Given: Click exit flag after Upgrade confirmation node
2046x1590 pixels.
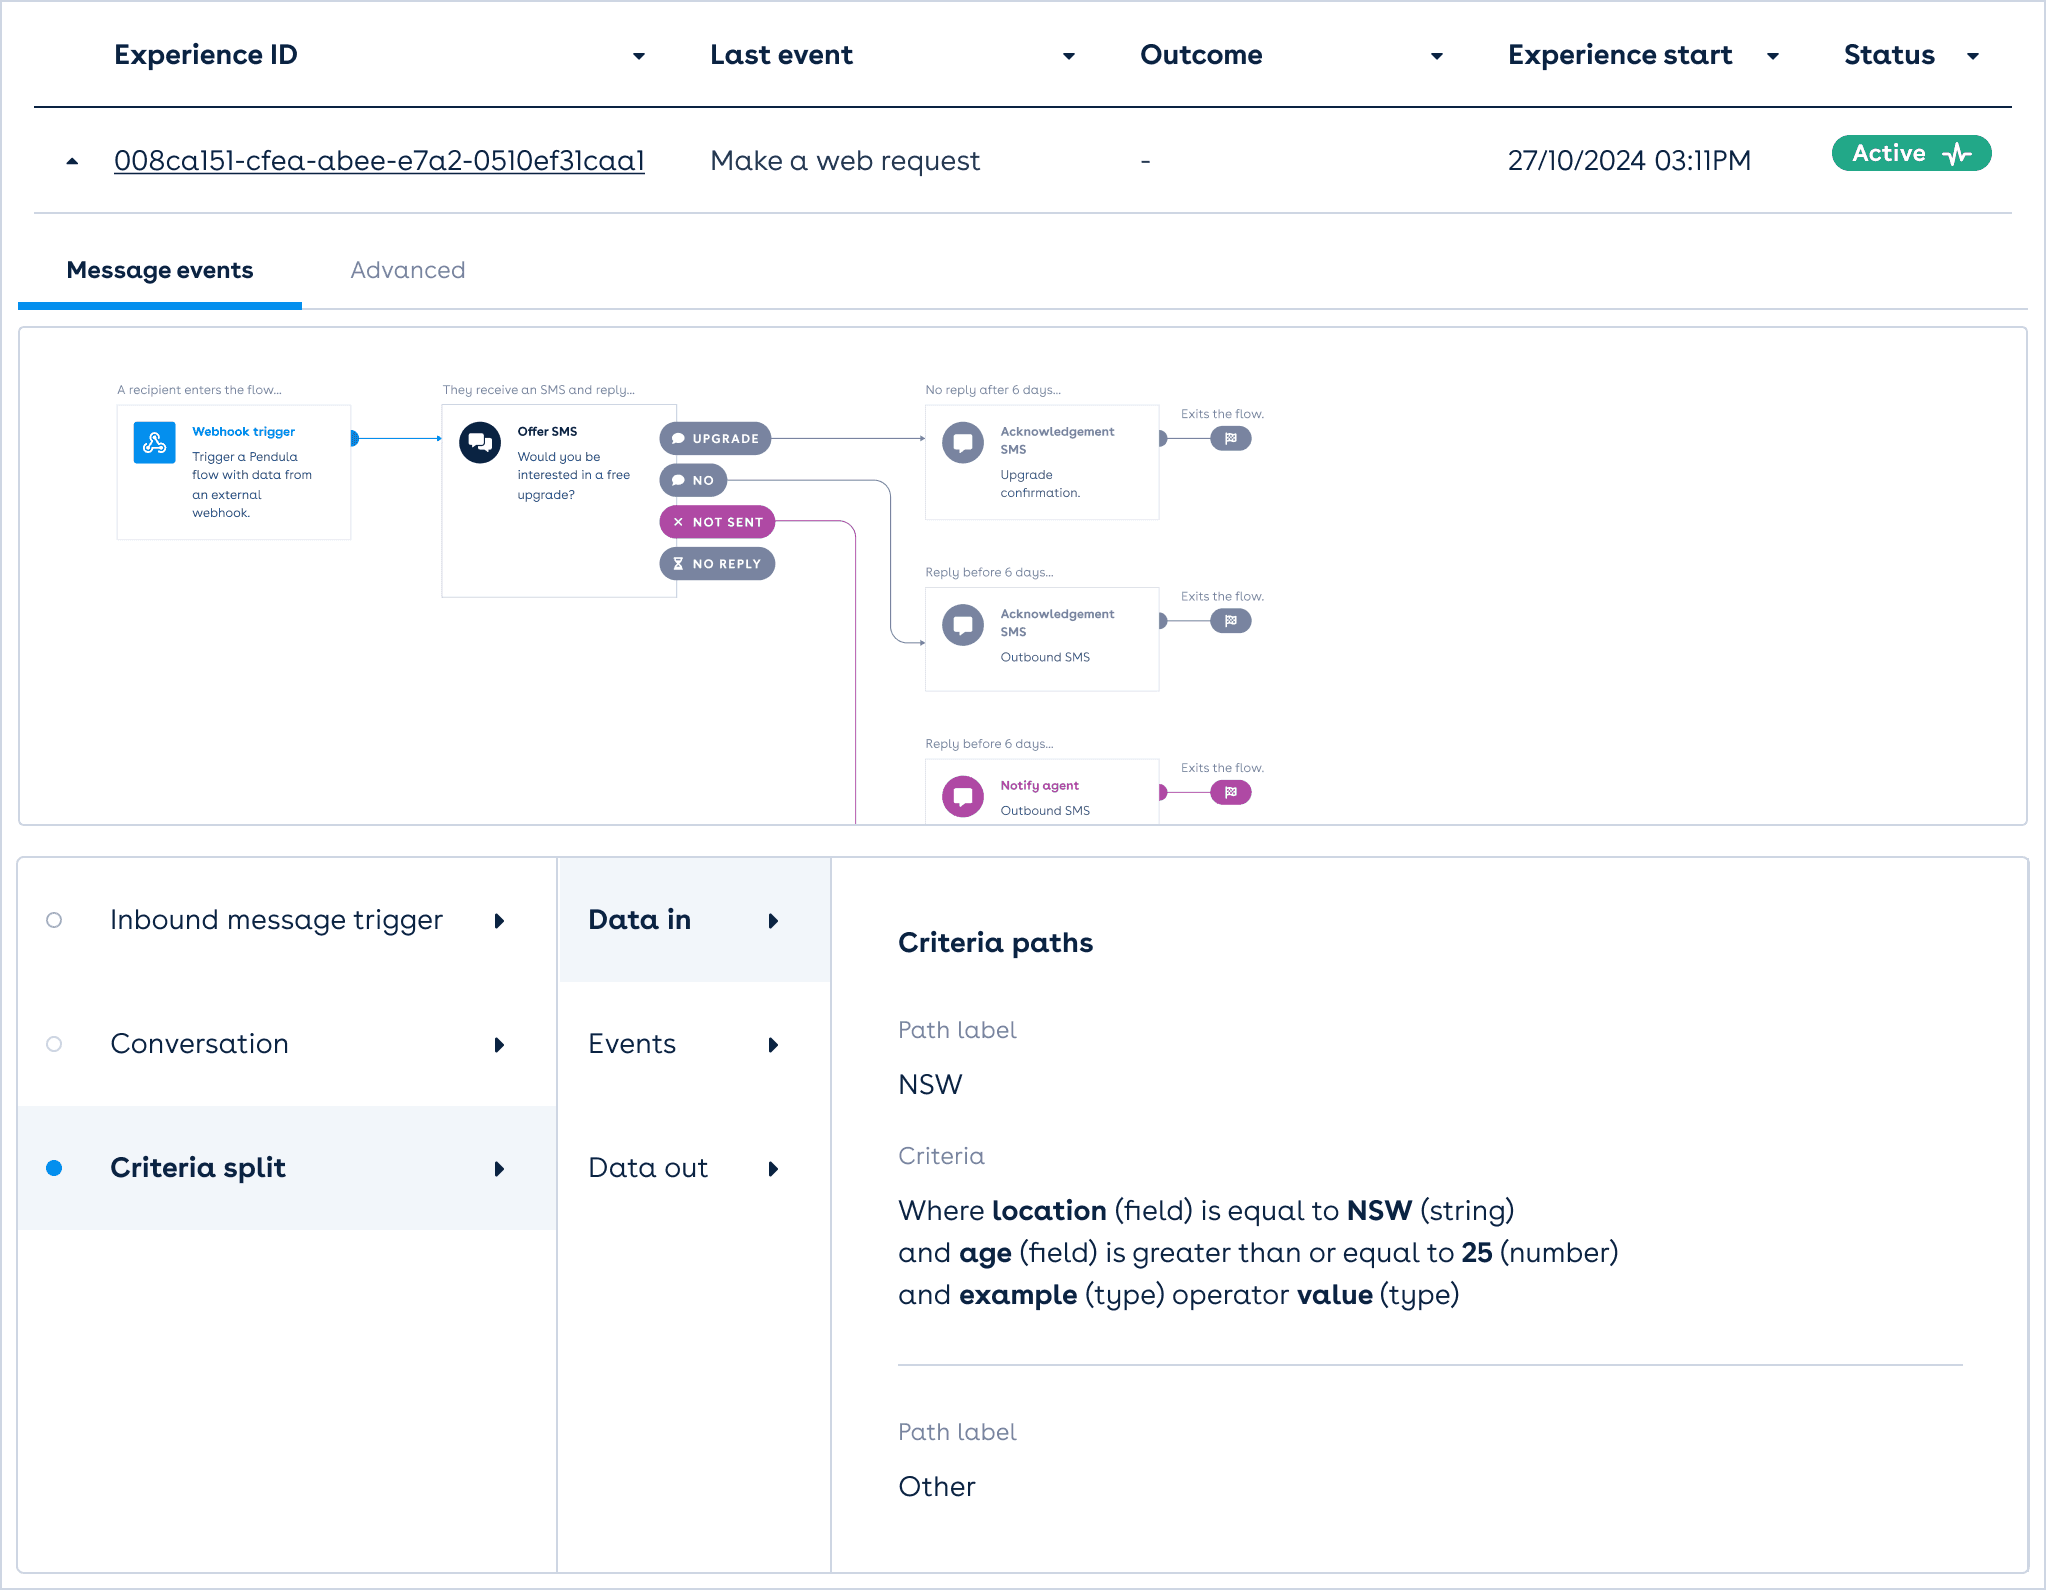Looking at the screenshot, I should point(1230,438).
